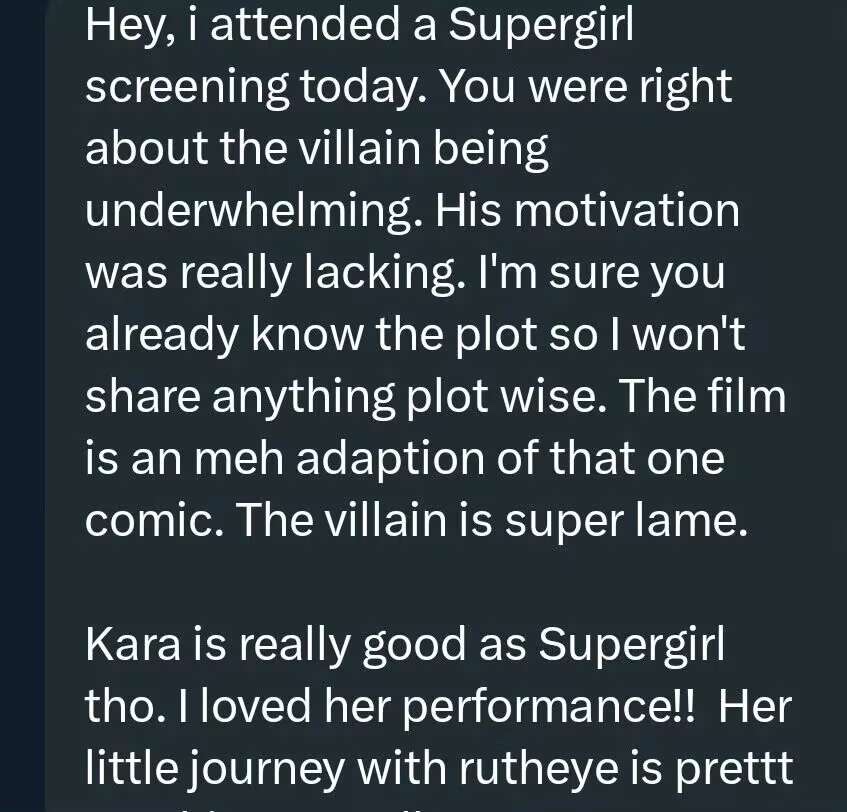Screen dimensions: 847x812
Task: Click the phrase "little journey"
Action: click(x=216, y=769)
